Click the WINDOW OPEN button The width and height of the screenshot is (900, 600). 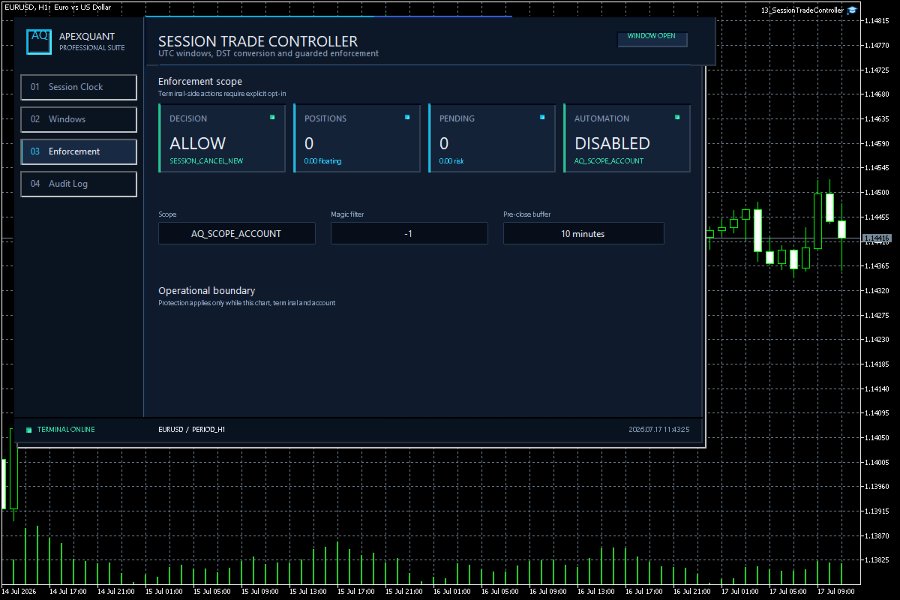[652, 38]
